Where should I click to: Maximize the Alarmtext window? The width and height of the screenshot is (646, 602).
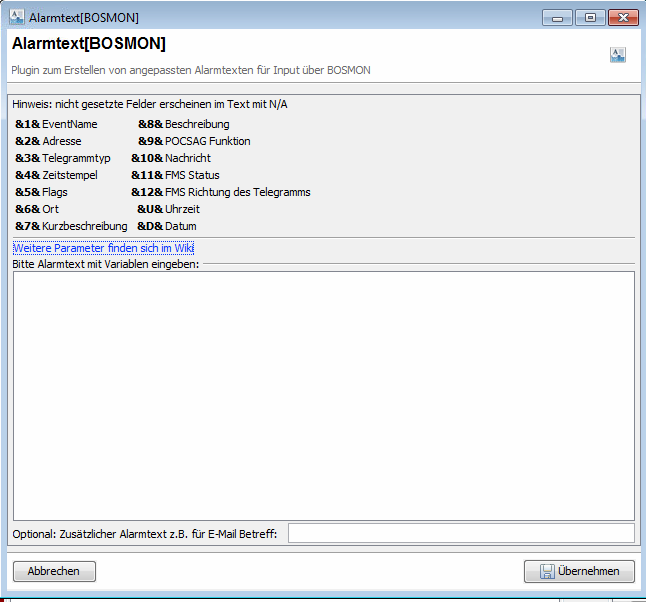(590, 18)
